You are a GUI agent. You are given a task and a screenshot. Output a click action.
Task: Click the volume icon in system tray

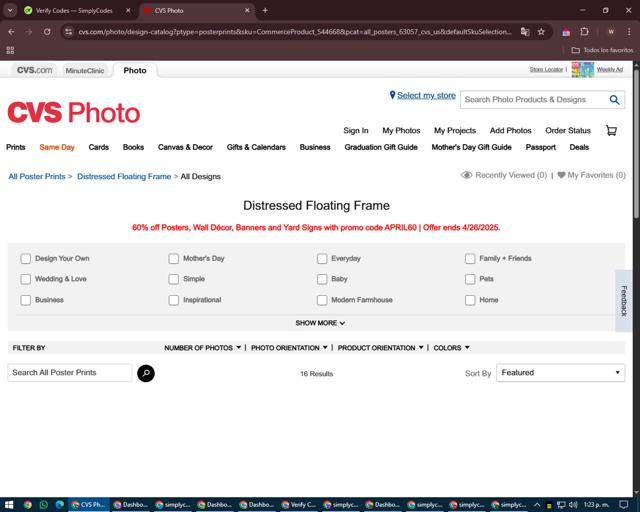573,505
